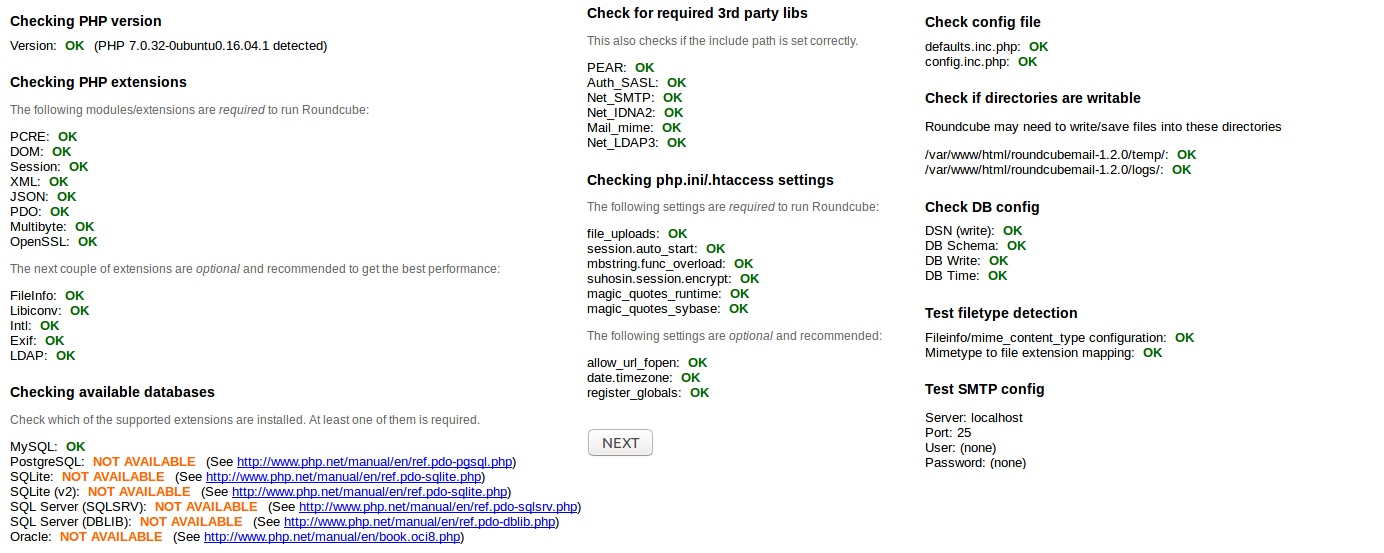Click the date.timezone setting row
This screenshot has width=1384, height=553.
coord(644,377)
